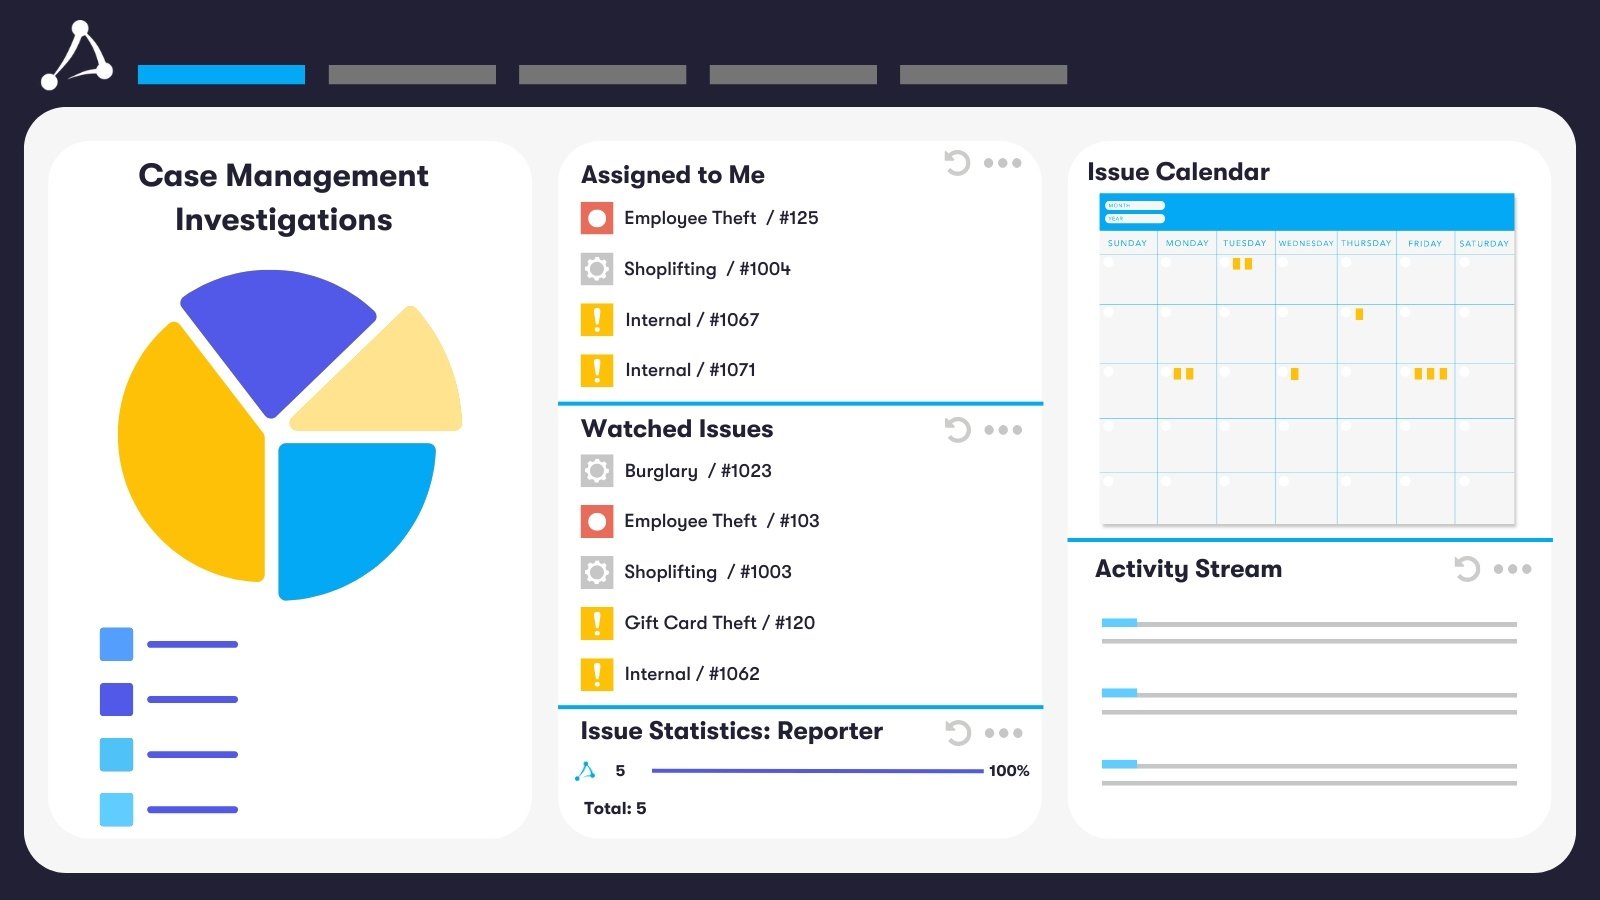Open the Year dropdown in the Issue Calendar
This screenshot has height=900, width=1600.
(1134, 217)
